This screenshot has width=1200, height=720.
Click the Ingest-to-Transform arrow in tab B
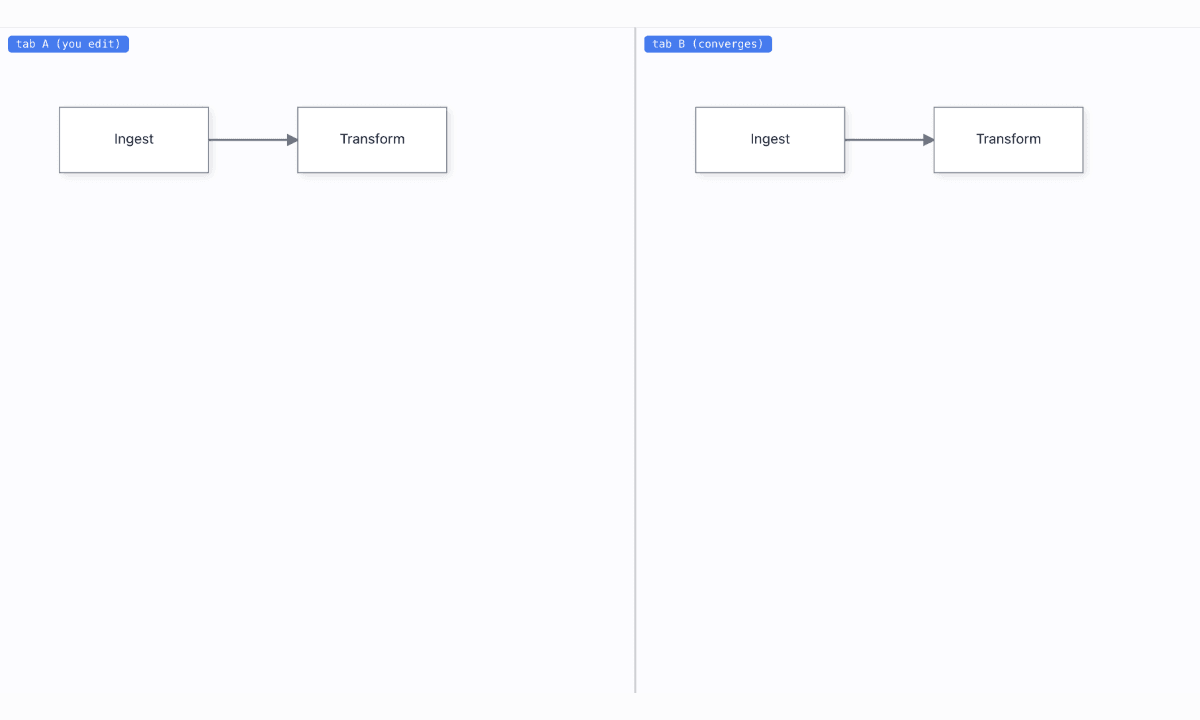click(x=889, y=140)
